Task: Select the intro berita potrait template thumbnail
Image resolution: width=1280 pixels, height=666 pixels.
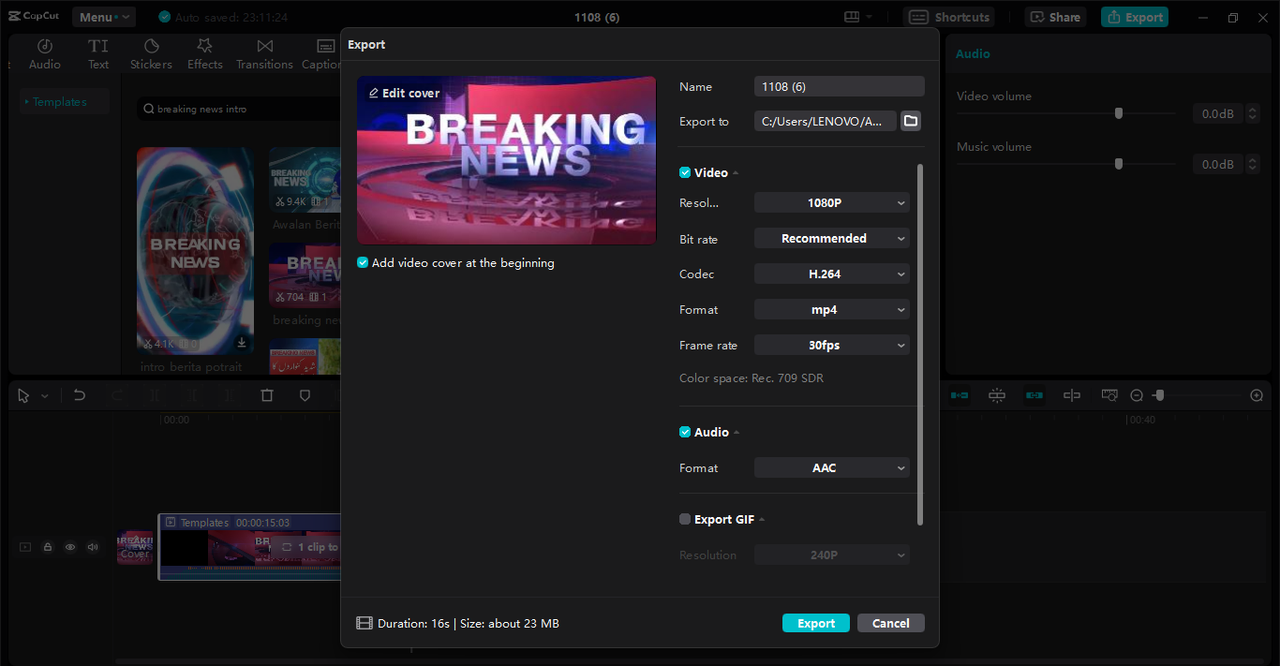Action: [195, 251]
